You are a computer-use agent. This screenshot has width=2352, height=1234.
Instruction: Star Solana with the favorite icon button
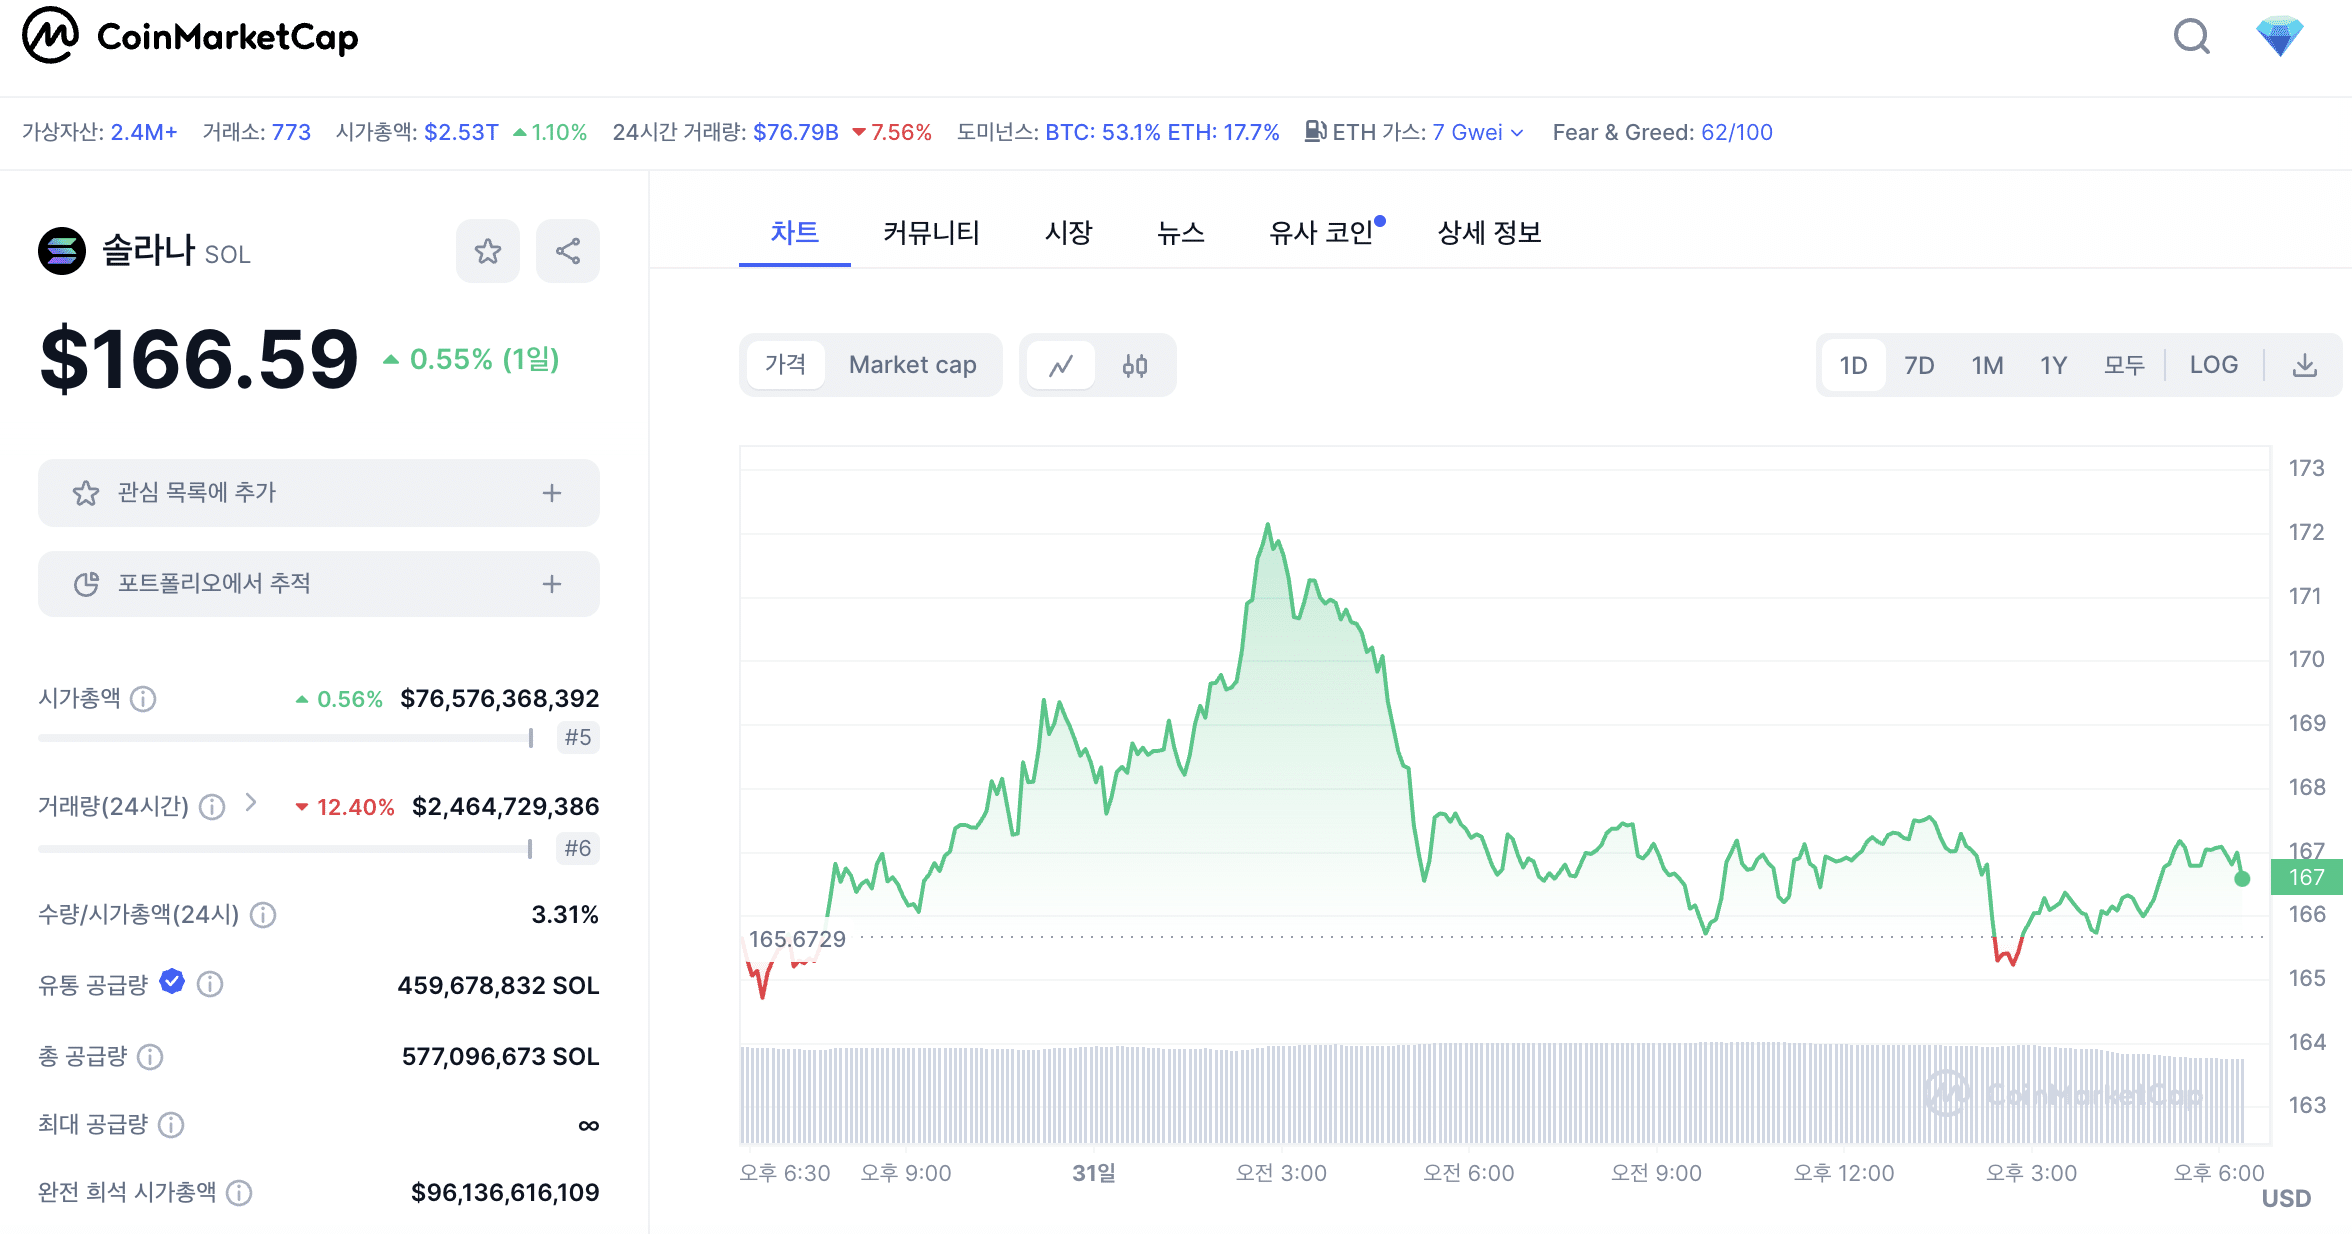pos(488,251)
